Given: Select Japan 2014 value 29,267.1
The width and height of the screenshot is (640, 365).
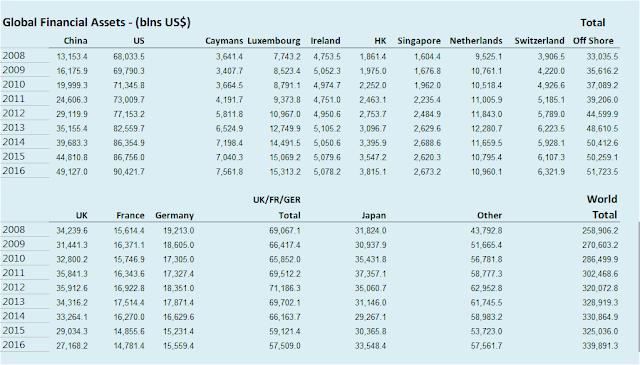Looking at the screenshot, I should tap(371, 317).
